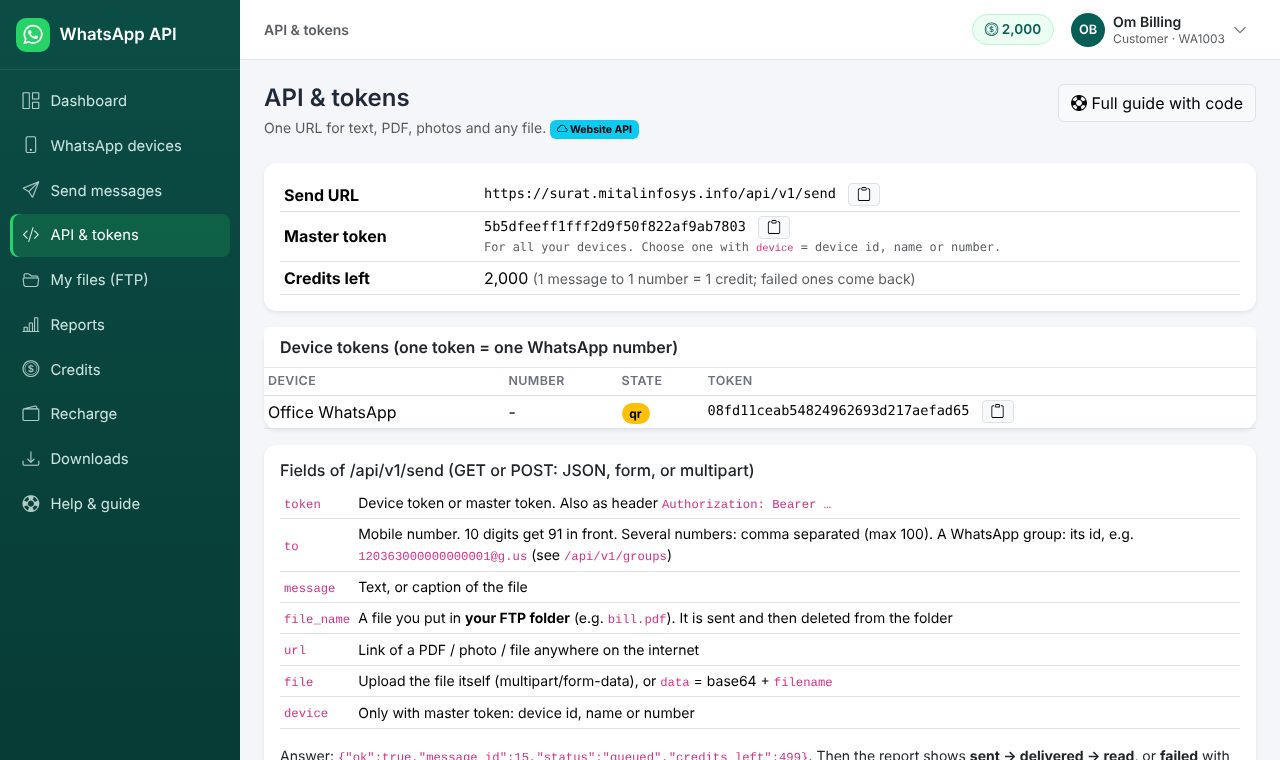
Task: Click the url field label
Action: 295,650
